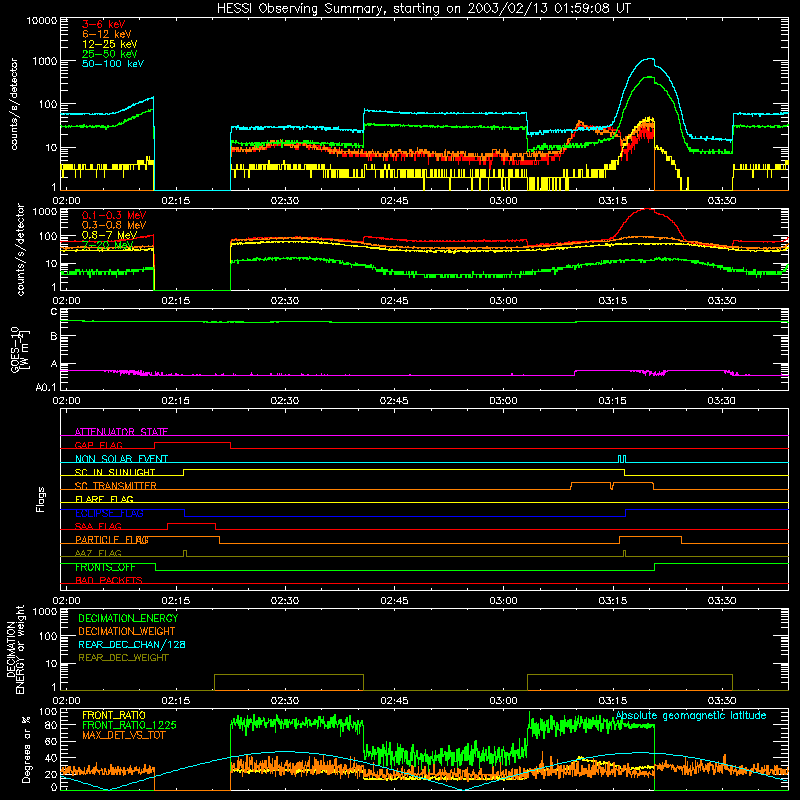Select the PARTICLE_FLAG label

click(112, 540)
